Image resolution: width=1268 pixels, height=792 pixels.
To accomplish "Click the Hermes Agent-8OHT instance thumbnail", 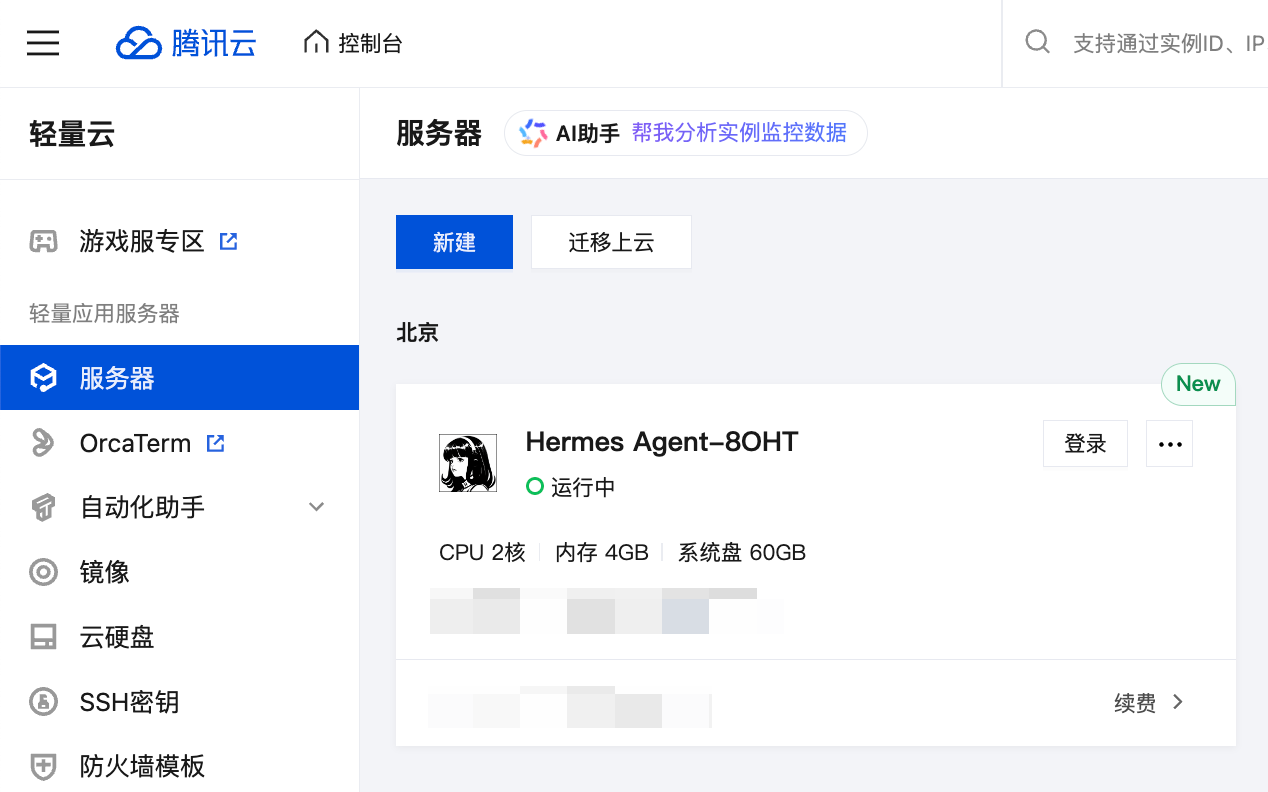I will (x=467, y=462).
